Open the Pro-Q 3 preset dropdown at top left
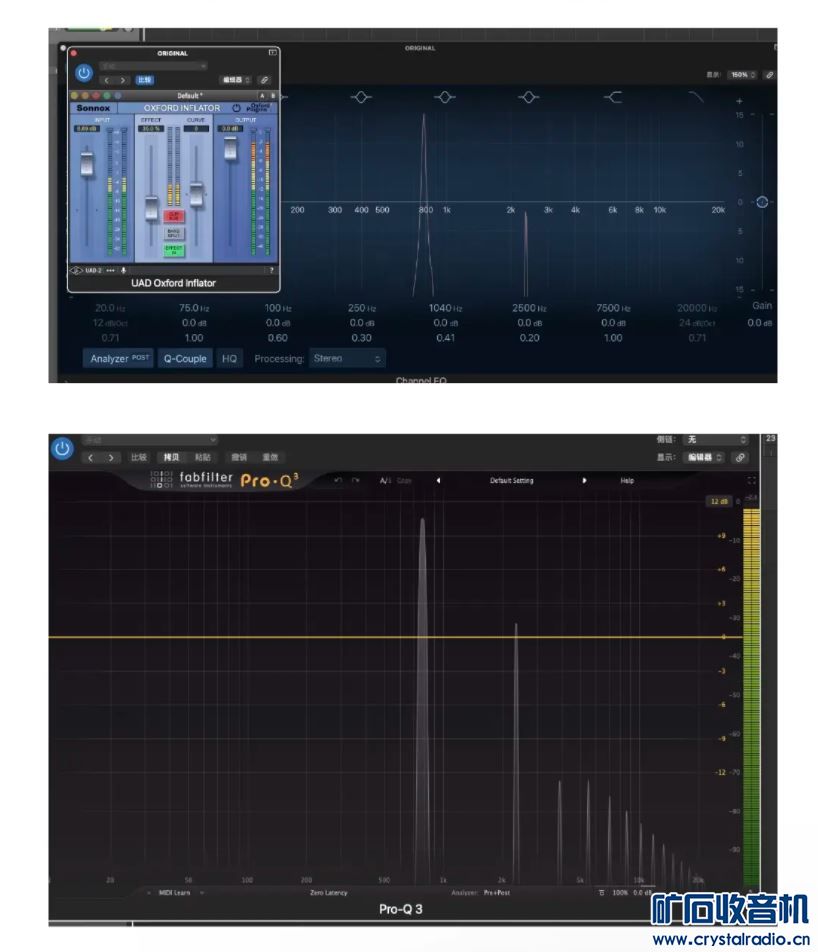818x952 pixels. [149, 440]
